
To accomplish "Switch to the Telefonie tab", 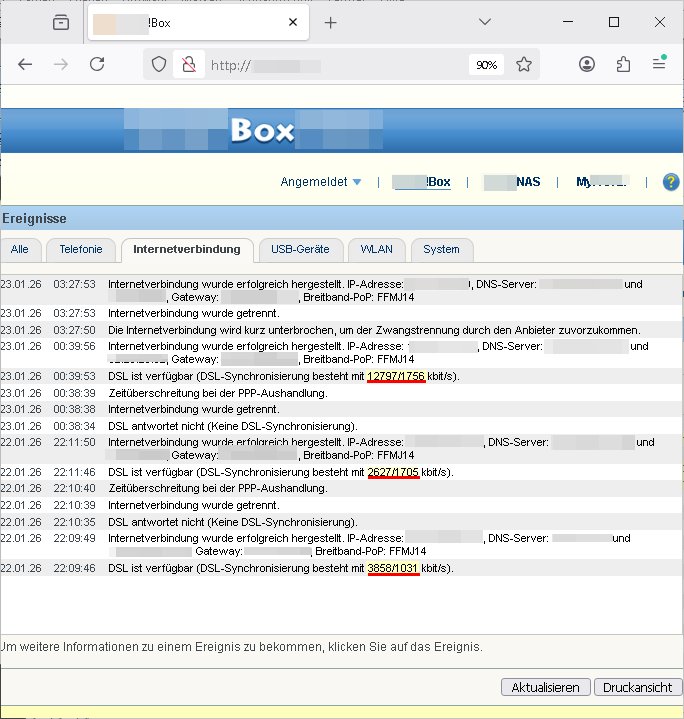I will pyautogui.click(x=81, y=249).
